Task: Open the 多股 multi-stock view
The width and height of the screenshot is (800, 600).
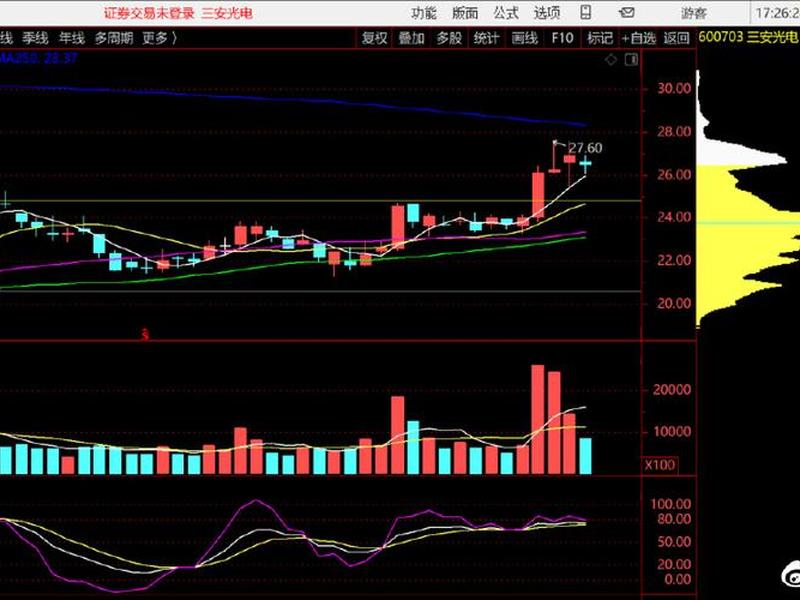Action: [x=449, y=38]
